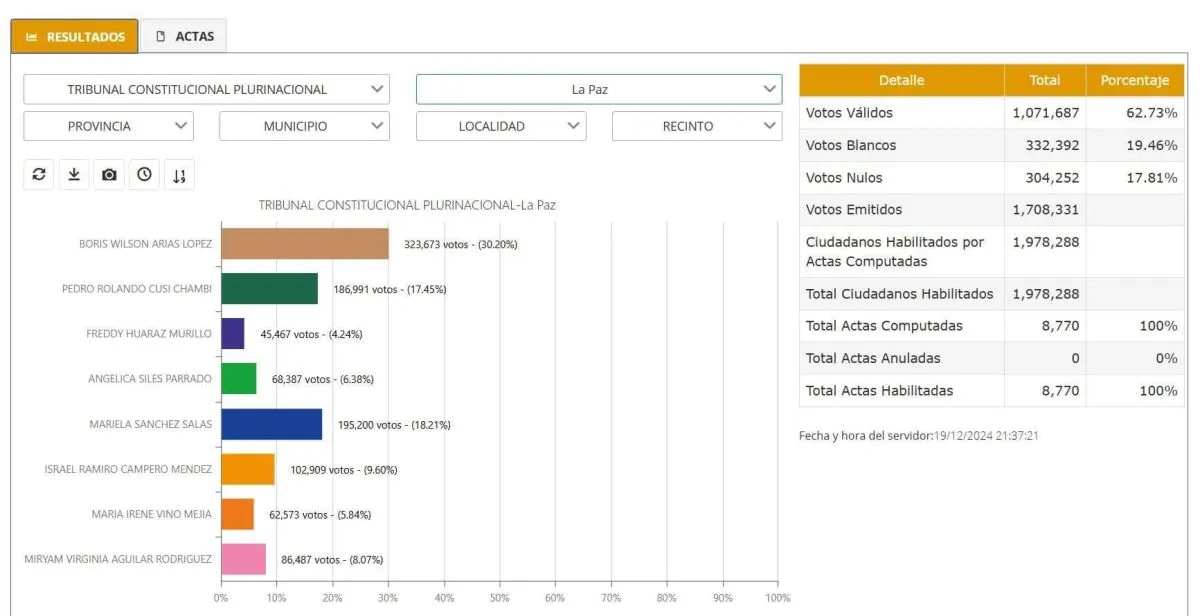This screenshot has width=1200, height=616.
Task: Click the sort order icon
Action: click(x=179, y=175)
